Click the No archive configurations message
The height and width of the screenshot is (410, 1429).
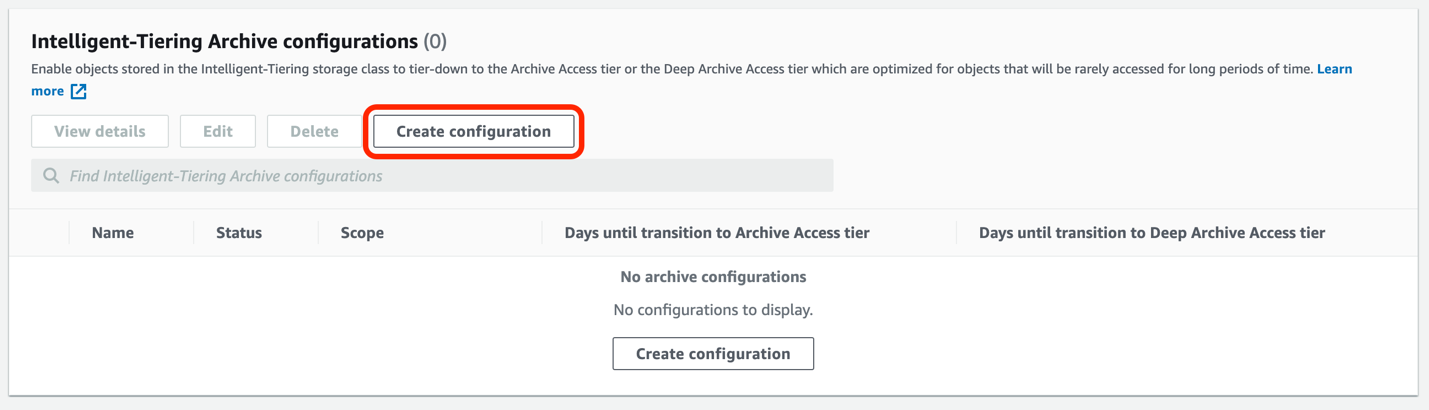[x=713, y=277]
